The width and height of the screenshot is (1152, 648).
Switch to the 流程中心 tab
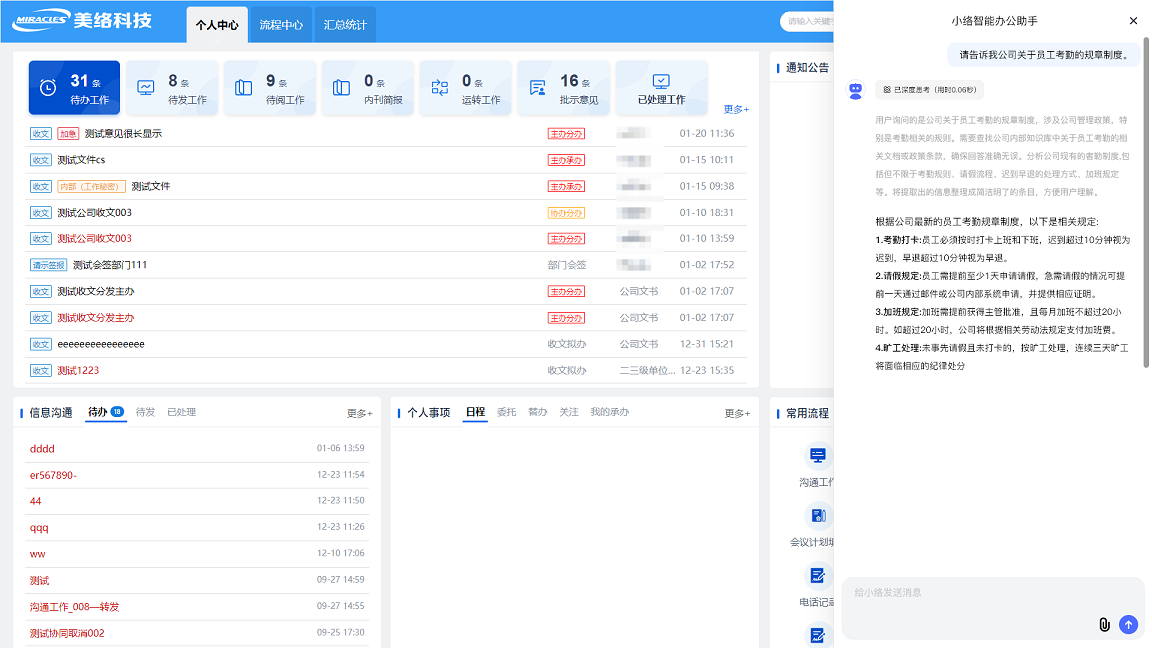280,25
